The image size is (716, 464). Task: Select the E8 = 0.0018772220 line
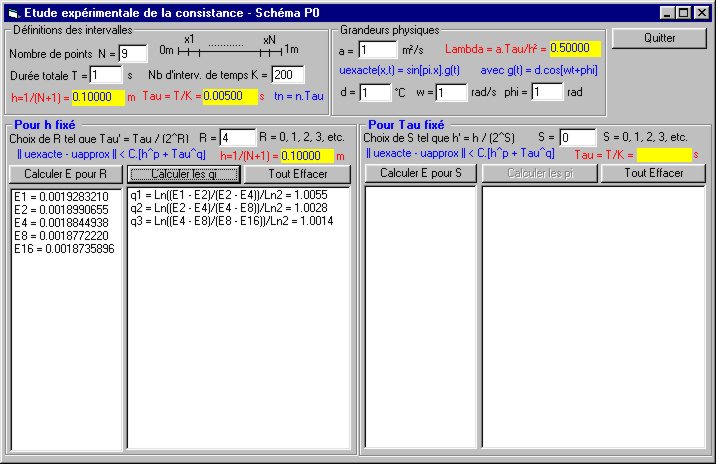pyautogui.click(x=62, y=236)
